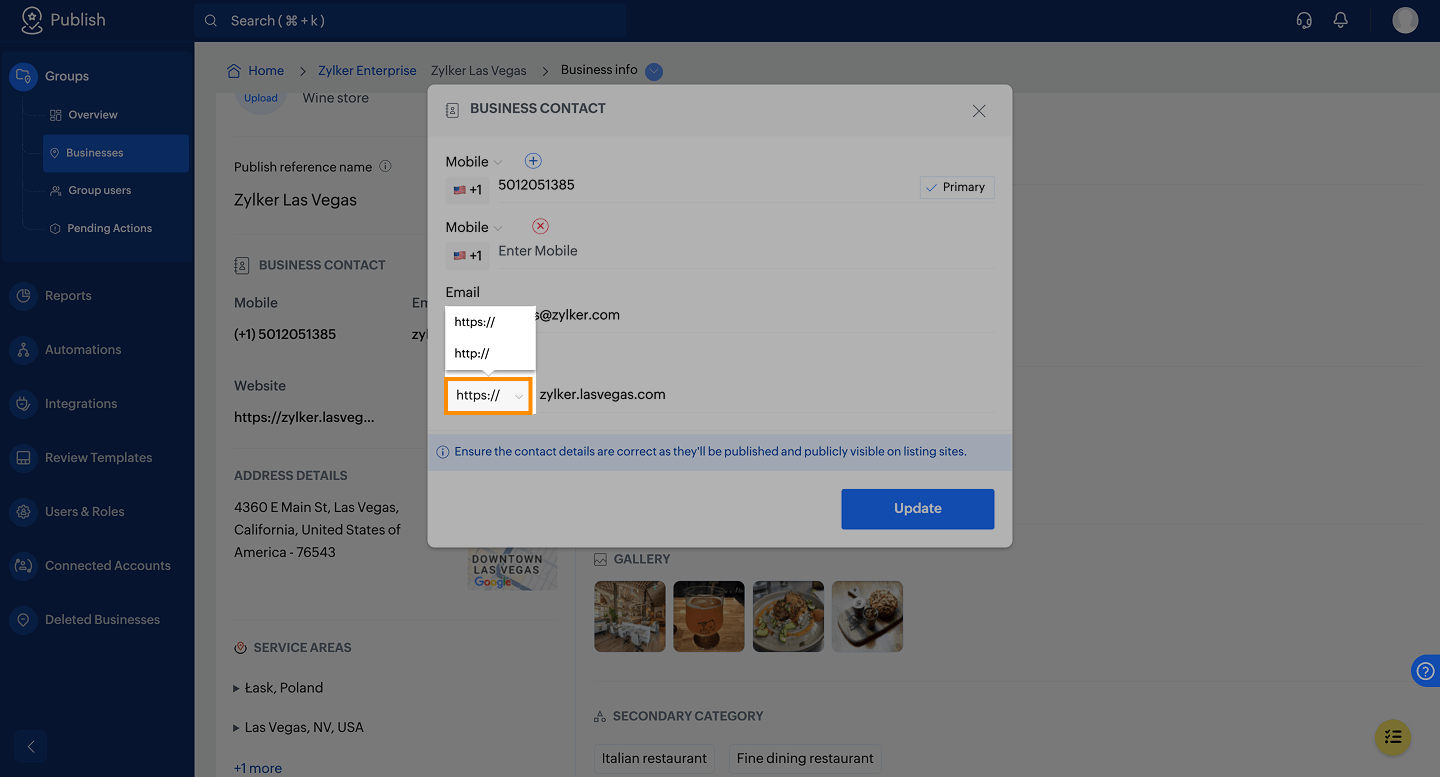The height and width of the screenshot is (777, 1440).
Task: Close the Business Contact dialog
Action: (979, 111)
